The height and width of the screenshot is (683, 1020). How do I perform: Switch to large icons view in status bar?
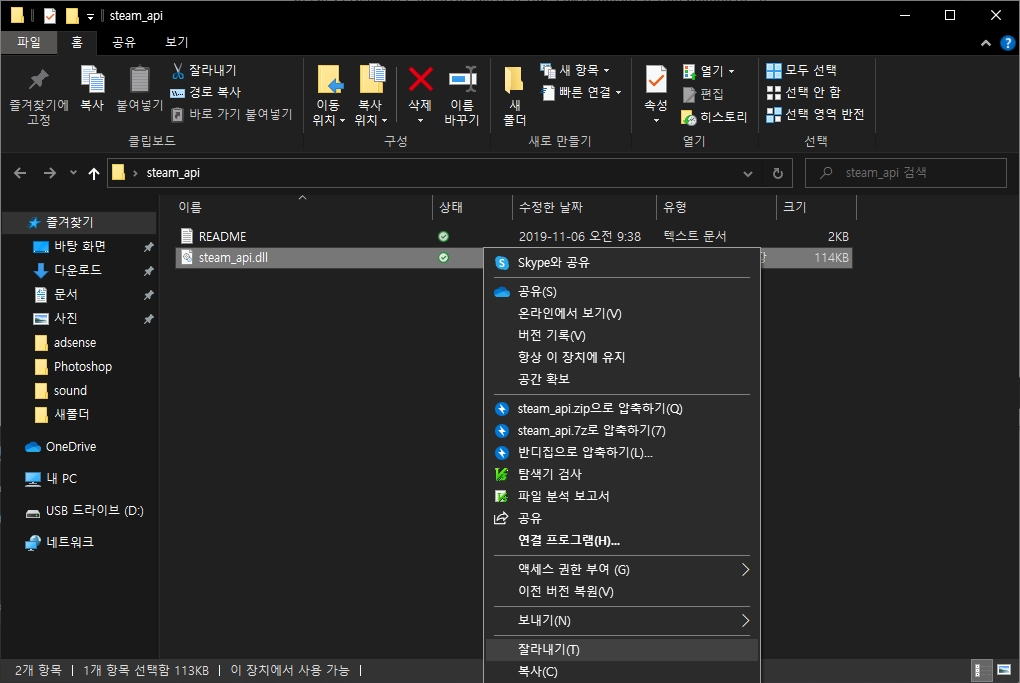(1004, 670)
